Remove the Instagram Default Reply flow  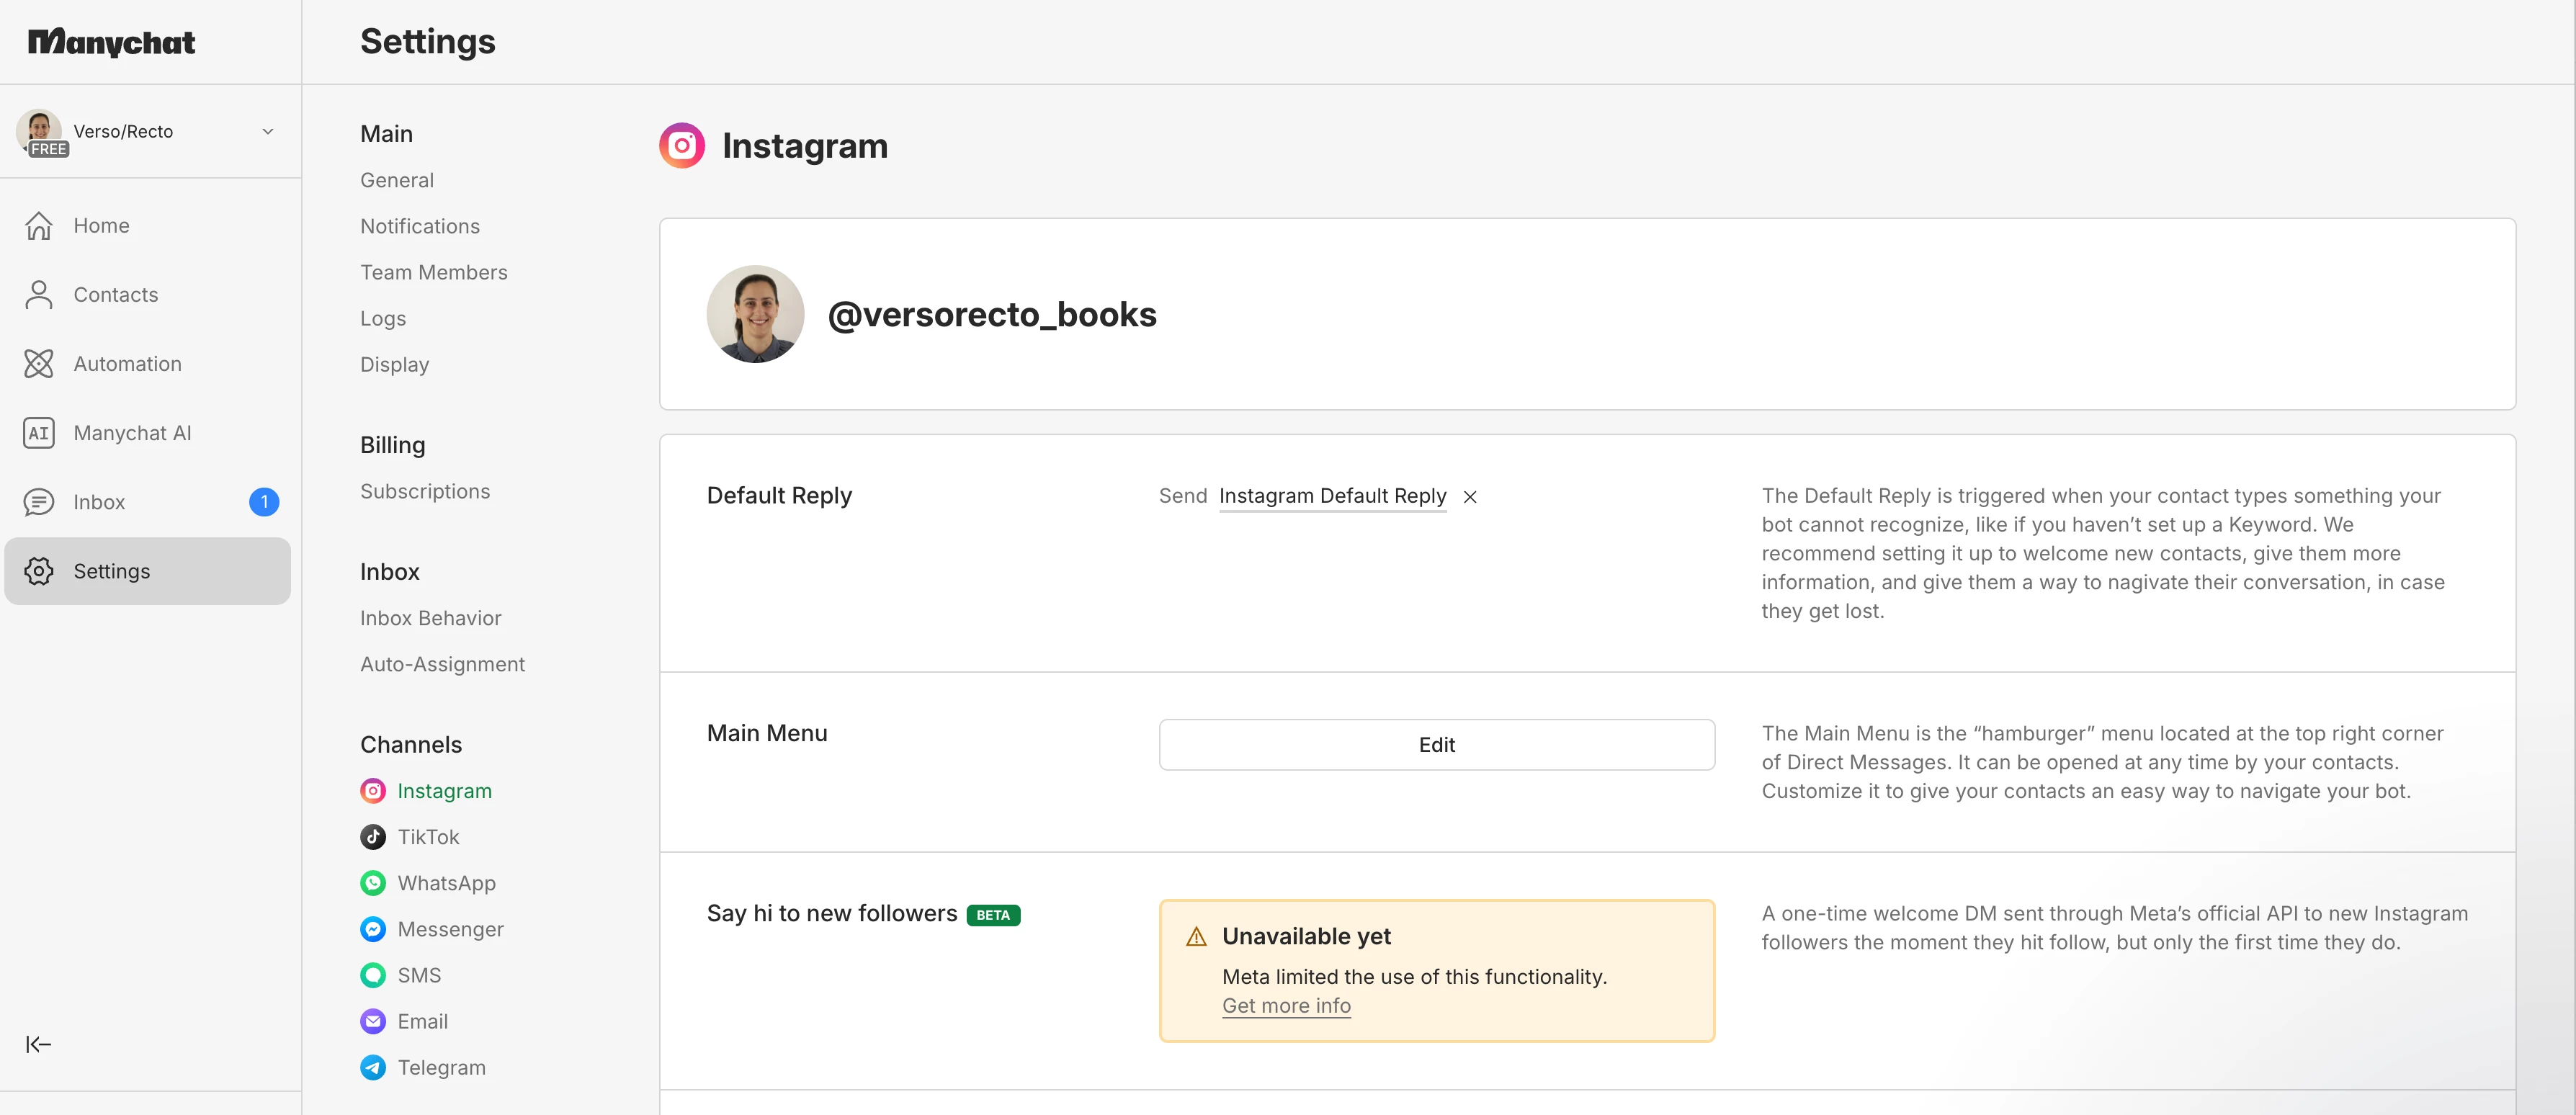tap(1470, 497)
